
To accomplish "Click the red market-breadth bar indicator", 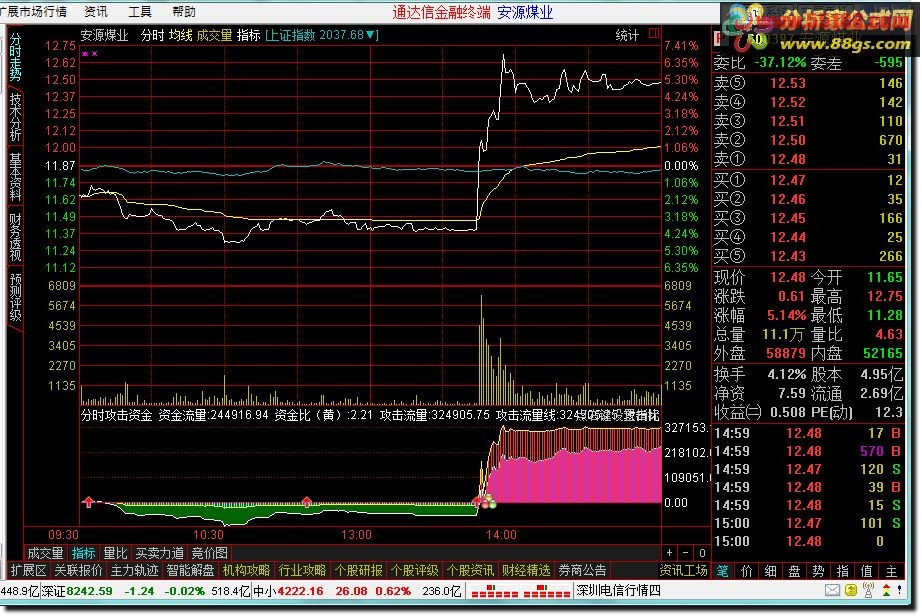I will (519, 591).
